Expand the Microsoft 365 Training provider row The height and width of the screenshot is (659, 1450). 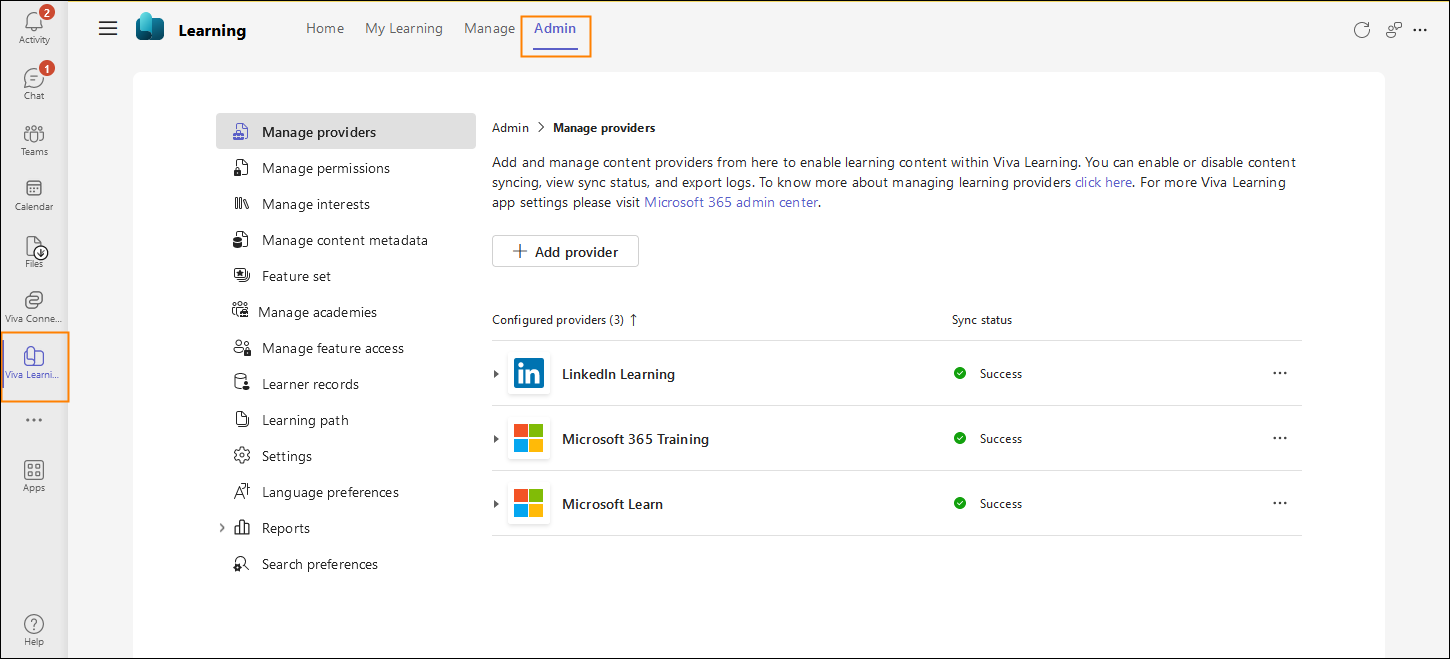[496, 439]
